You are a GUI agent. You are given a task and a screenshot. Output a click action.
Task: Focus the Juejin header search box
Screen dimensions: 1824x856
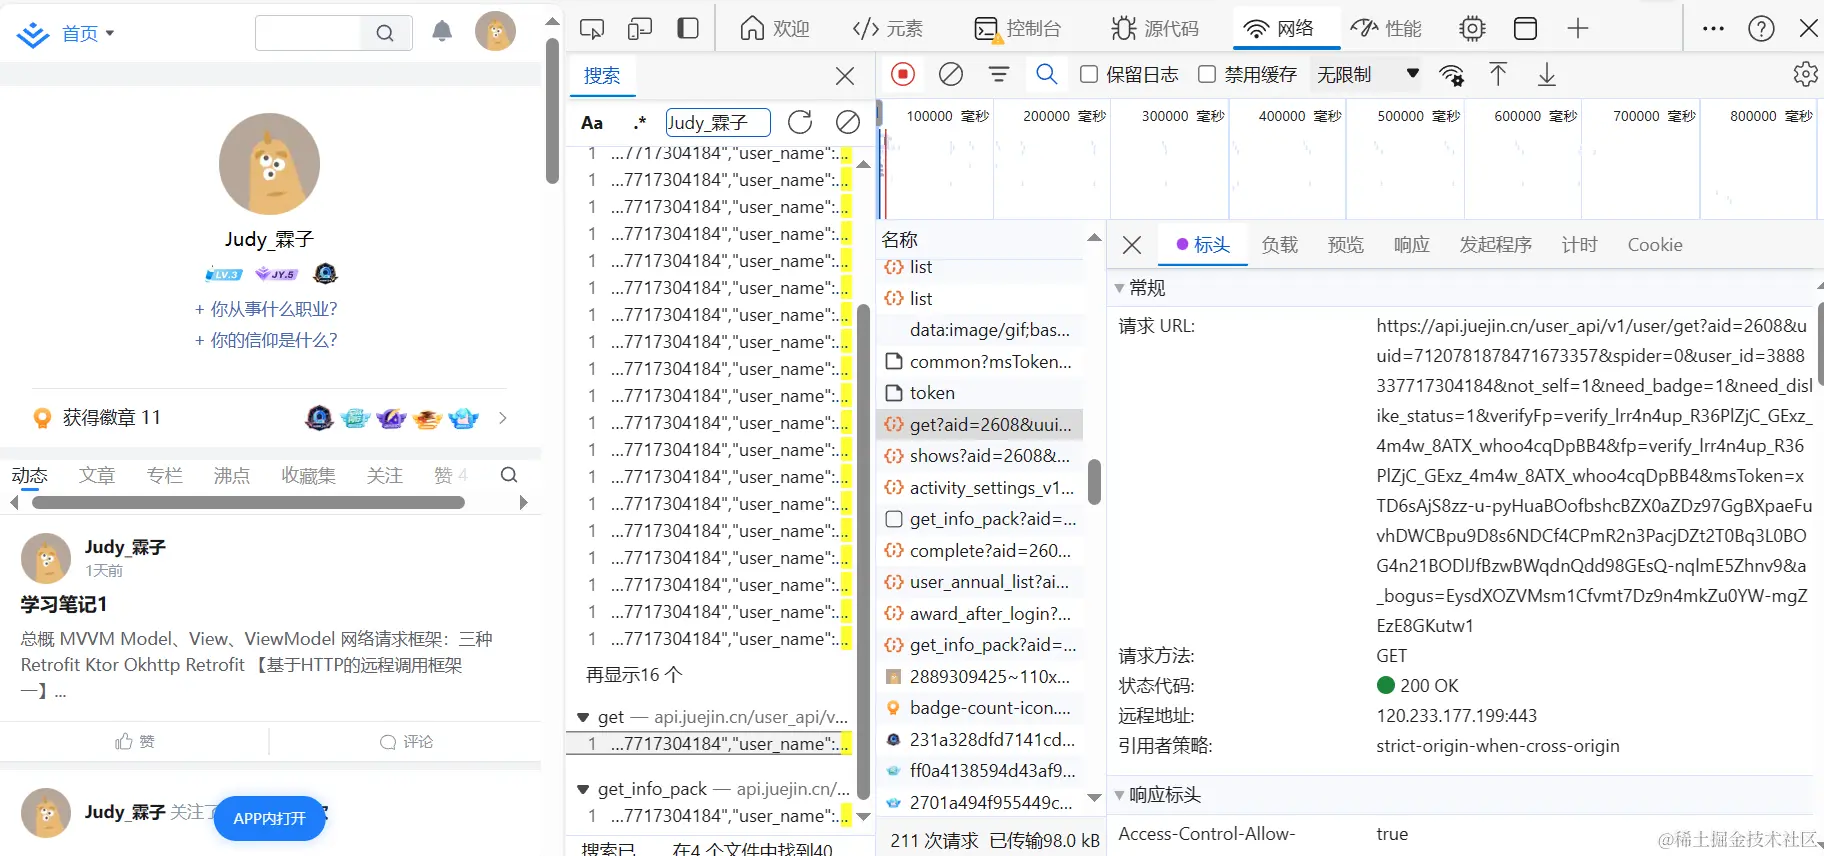click(308, 33)
